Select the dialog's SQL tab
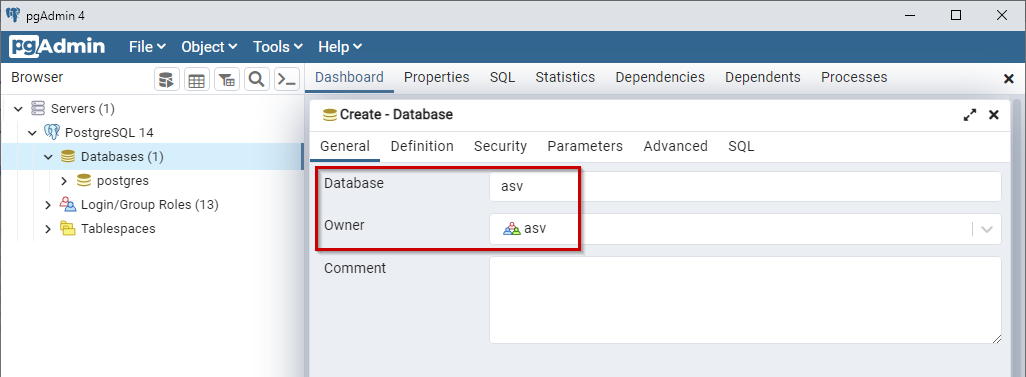 click(x=741, y=147)
